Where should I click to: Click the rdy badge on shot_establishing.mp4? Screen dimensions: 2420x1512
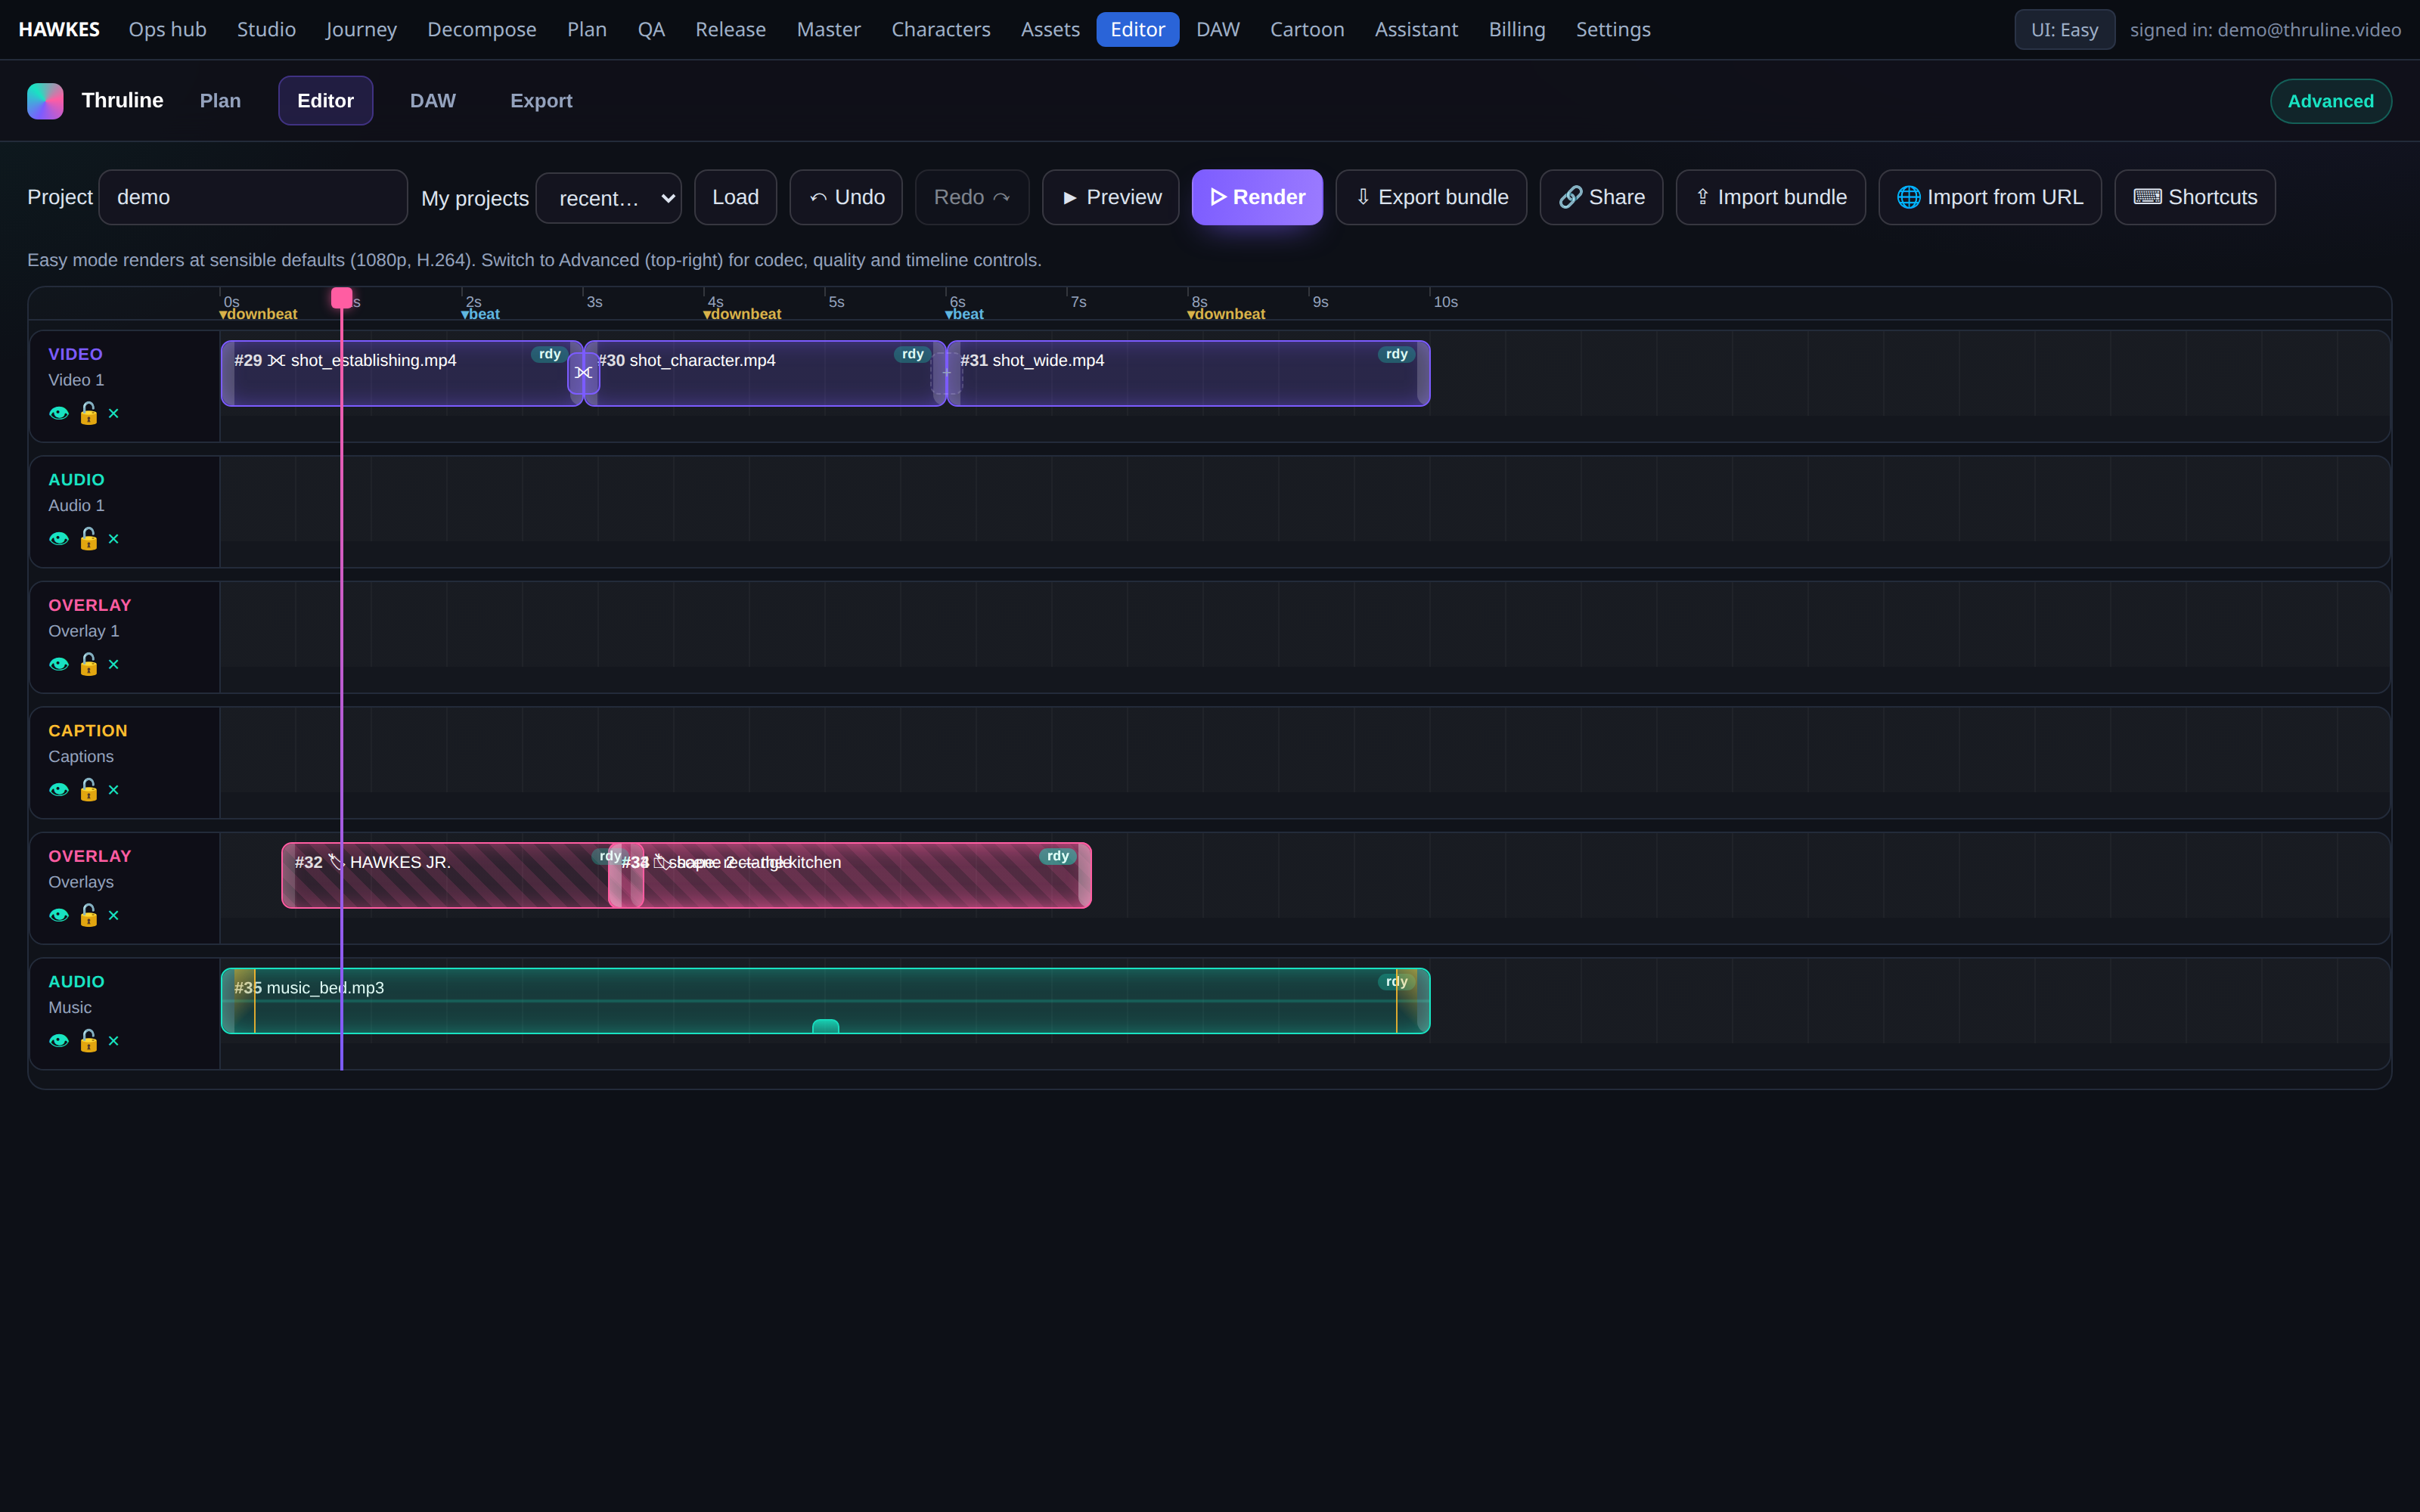550,354
